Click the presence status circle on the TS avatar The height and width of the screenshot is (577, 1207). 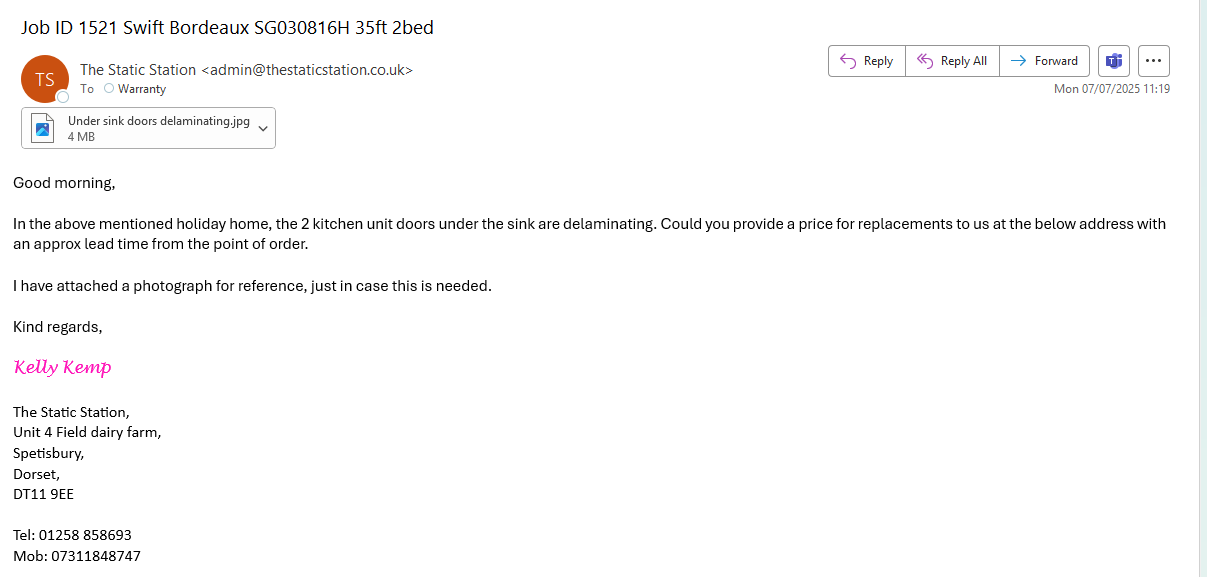click(62, 97)
